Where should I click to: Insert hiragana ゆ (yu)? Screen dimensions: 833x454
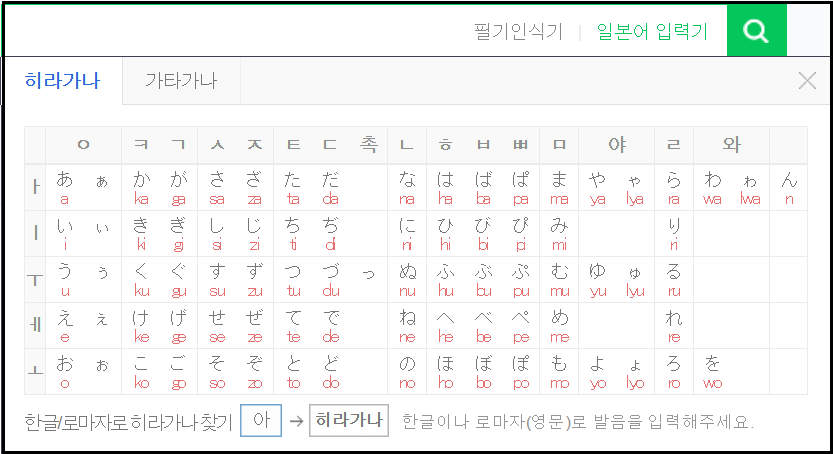pyautogui.click(x=598, y=280)
